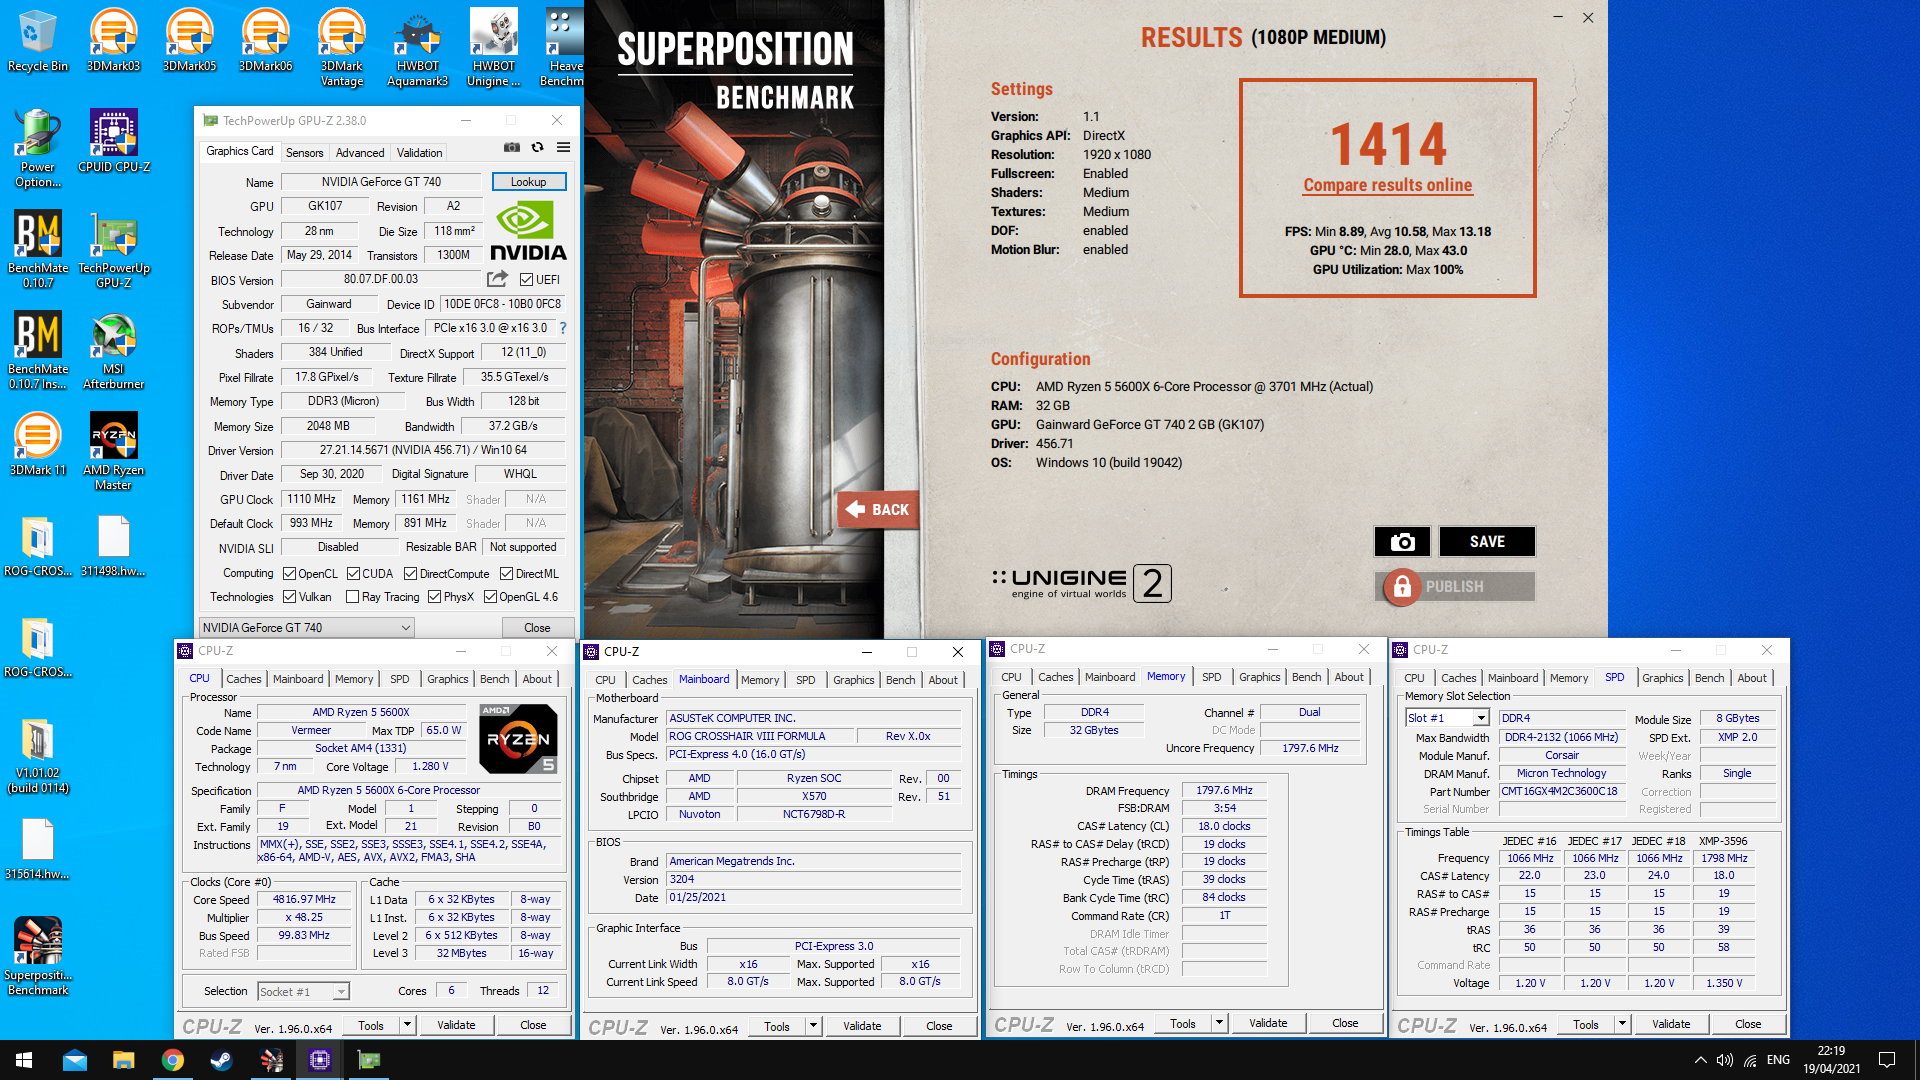This screenshot has width=1920, height=1080.
Task: Toggle CUDA checkbox in GPU-Z
Action: point(354,574)
